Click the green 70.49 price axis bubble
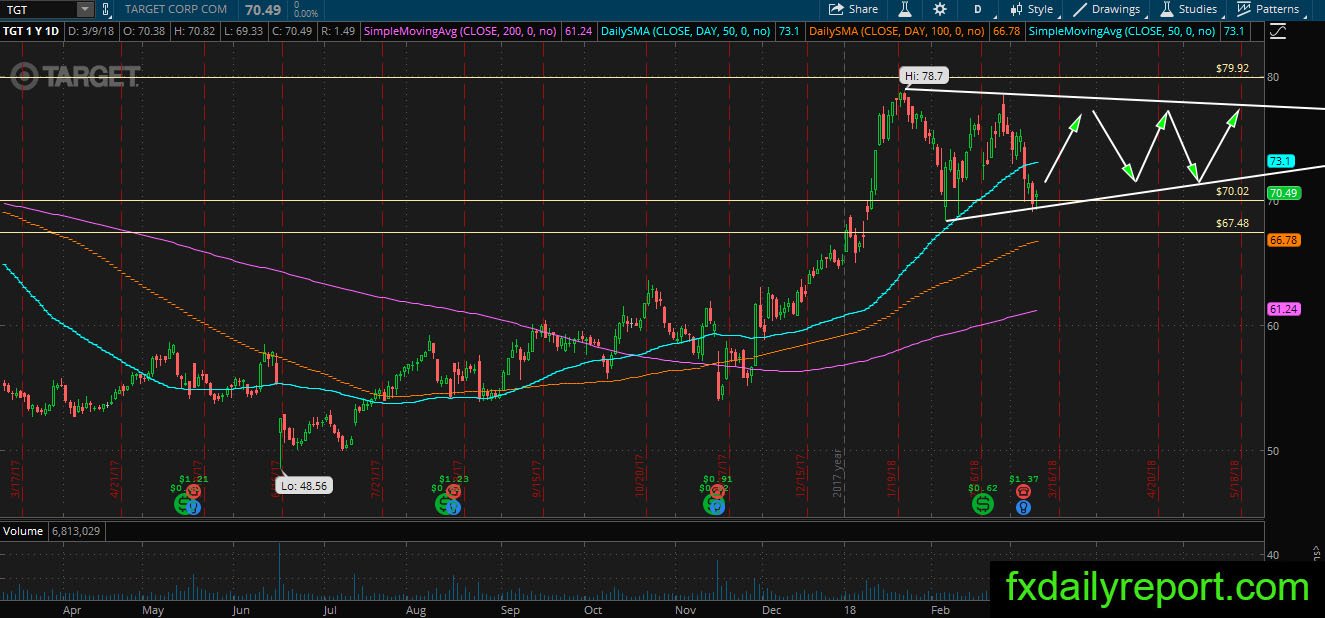Screen dimensions: 1325x618 click(x=1283, y=193)
